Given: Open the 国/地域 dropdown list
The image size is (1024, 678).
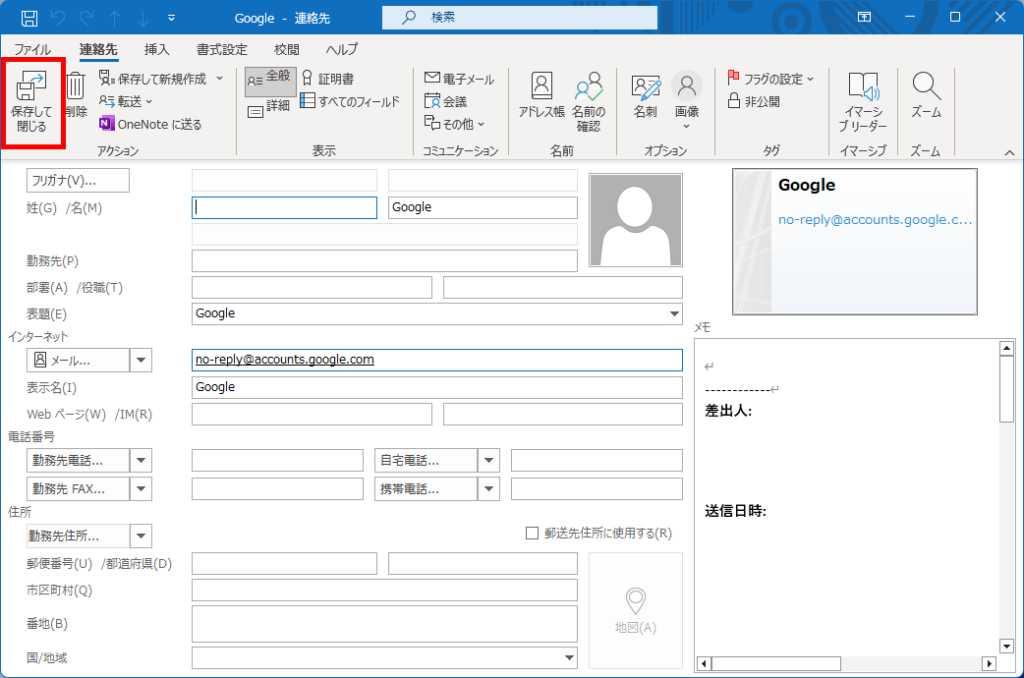Looking at the screenshot, I should (569, 658).
